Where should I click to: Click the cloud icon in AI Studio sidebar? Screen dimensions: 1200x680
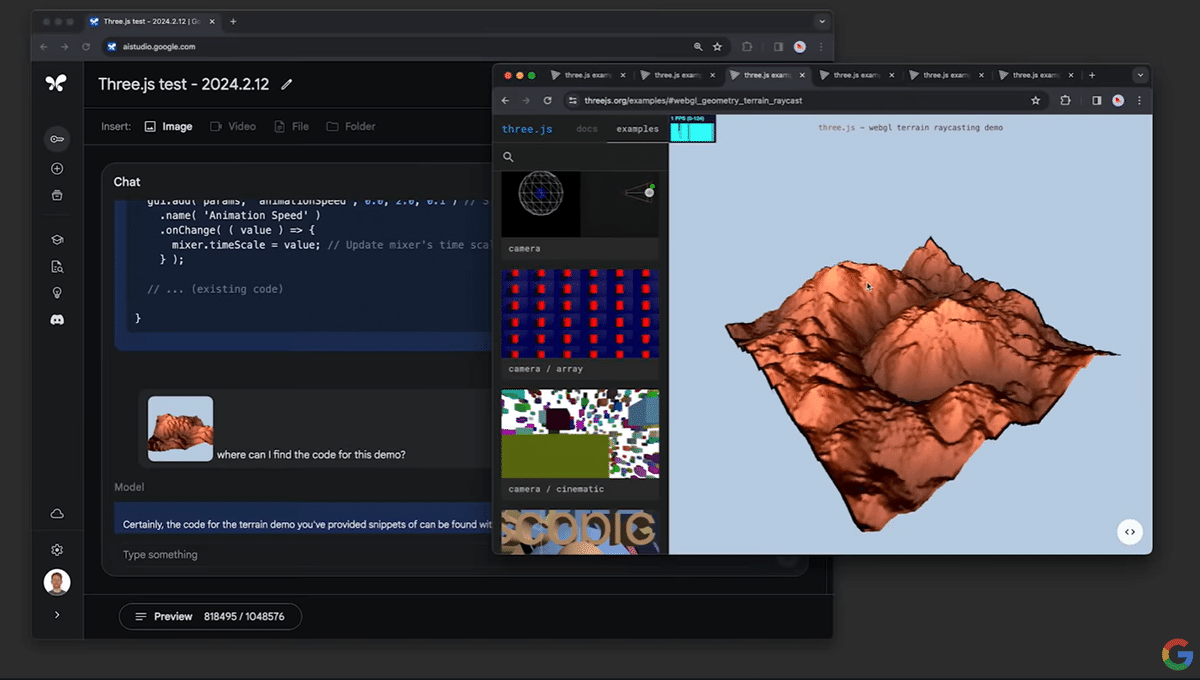57,513
